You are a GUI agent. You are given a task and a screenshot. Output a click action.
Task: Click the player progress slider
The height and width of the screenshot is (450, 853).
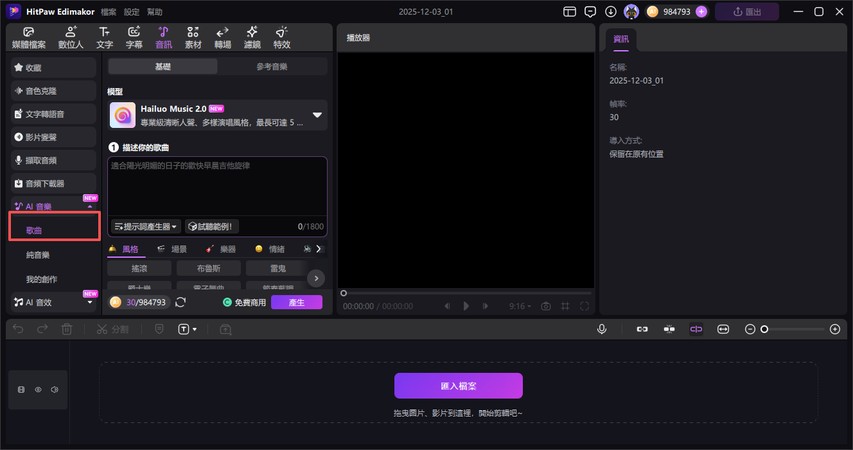(466, 293)
